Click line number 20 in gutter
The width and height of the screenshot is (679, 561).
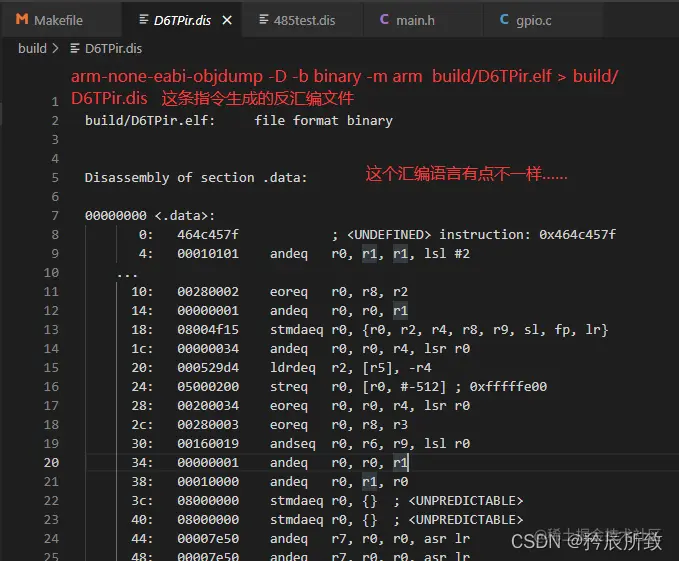pos(51,462)
